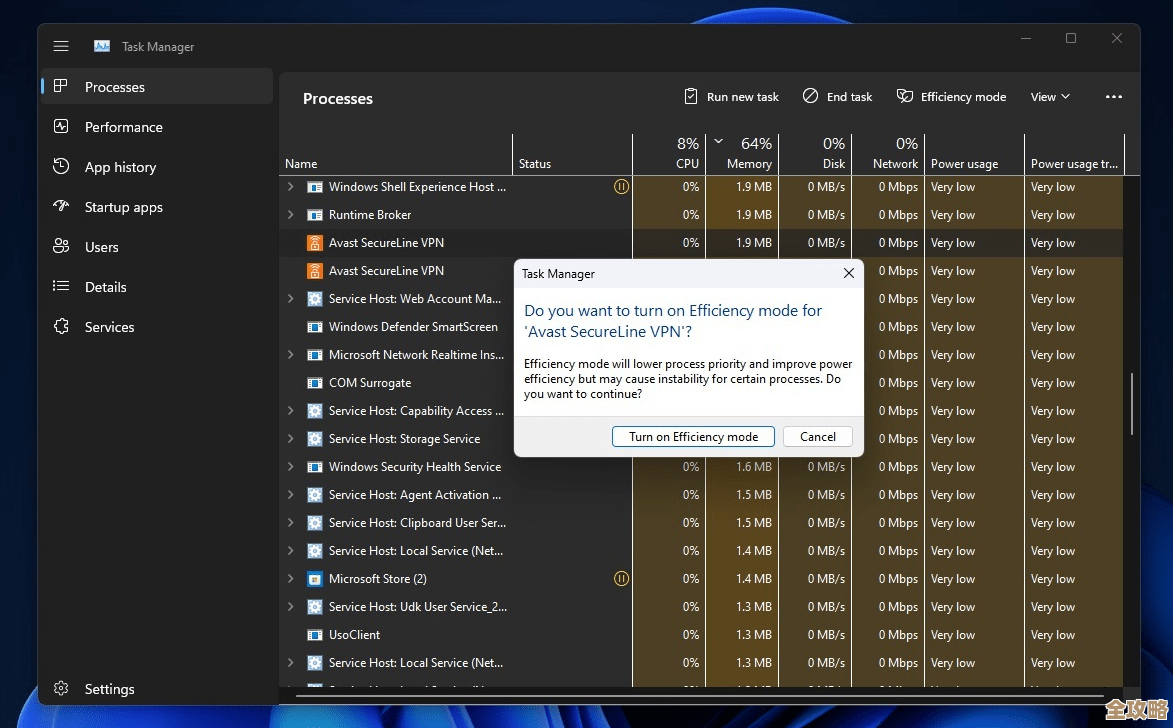The height and width of the screenshot is (728, 1173).
Task: Expand the Runtime Broker process row
Action: [291, 215]
